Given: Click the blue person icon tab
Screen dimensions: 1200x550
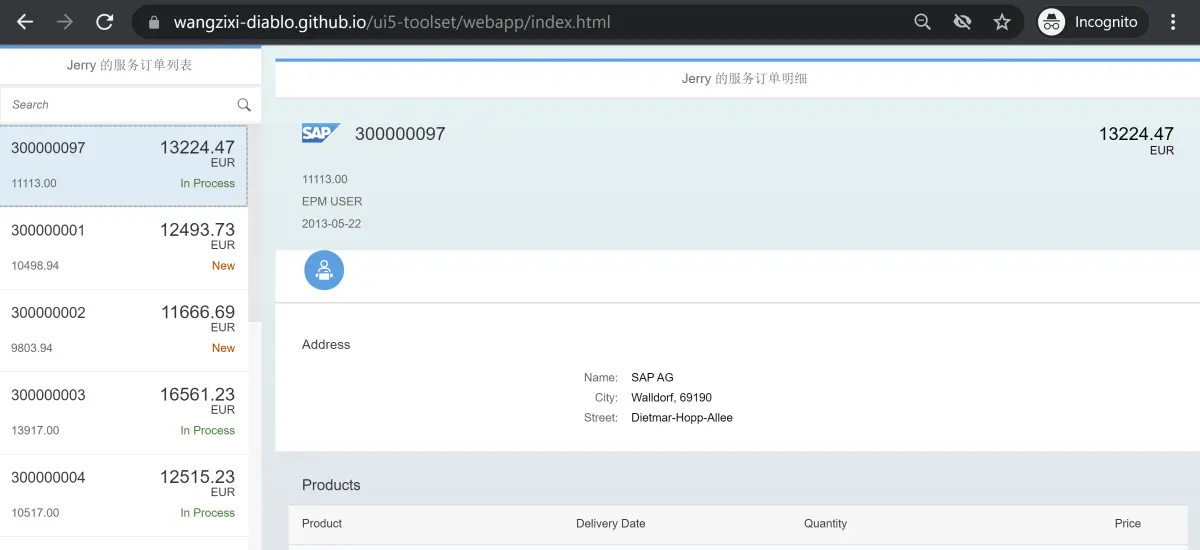Looking at the screenshot, I should 324,270.
